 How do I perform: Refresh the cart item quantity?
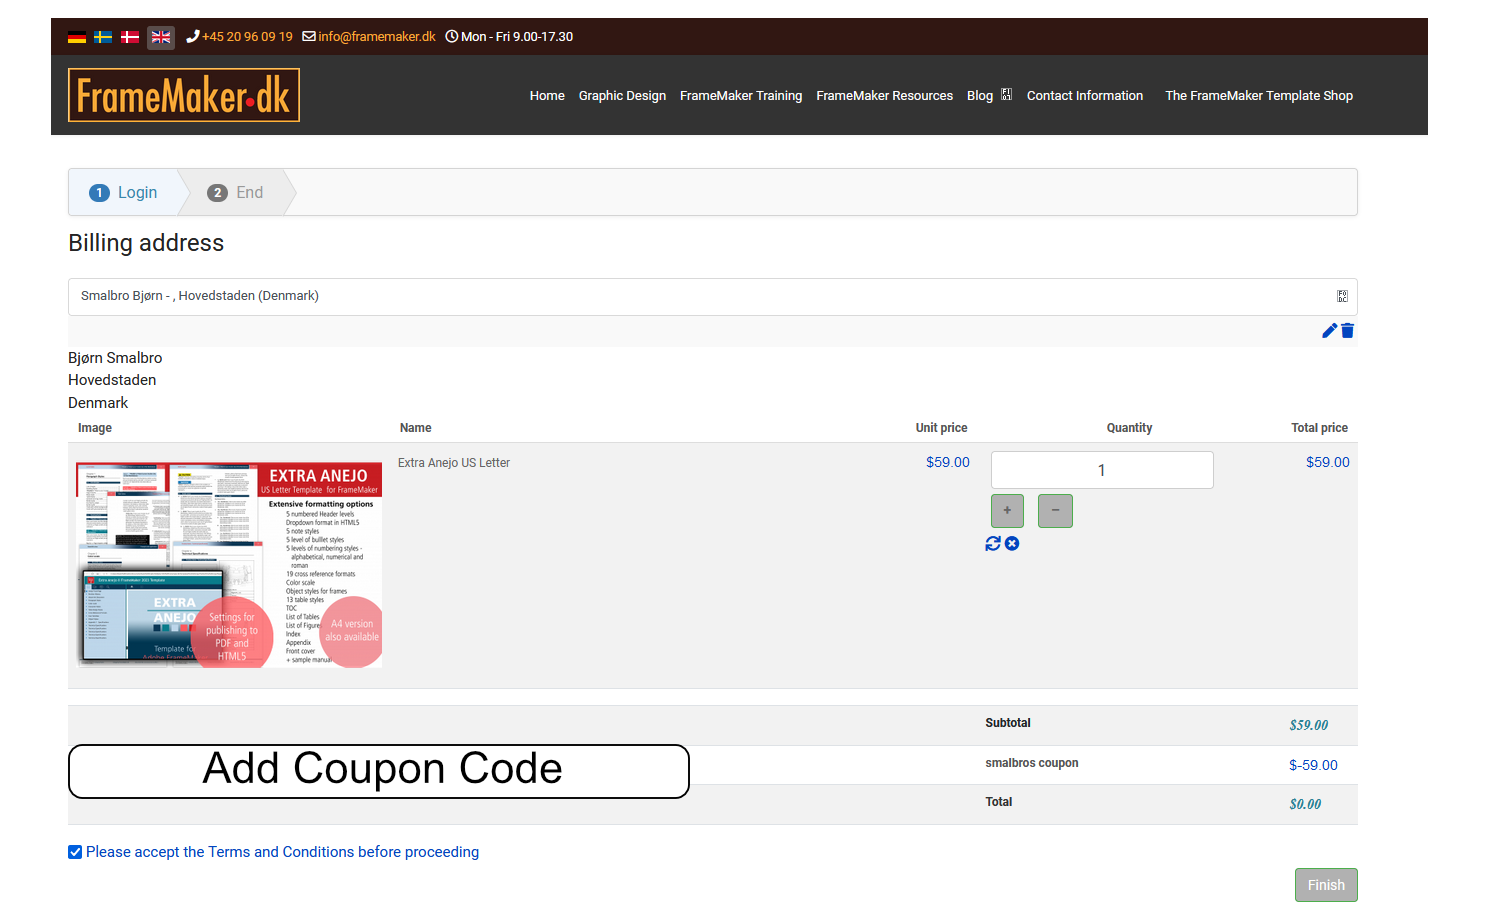point(993,543)
